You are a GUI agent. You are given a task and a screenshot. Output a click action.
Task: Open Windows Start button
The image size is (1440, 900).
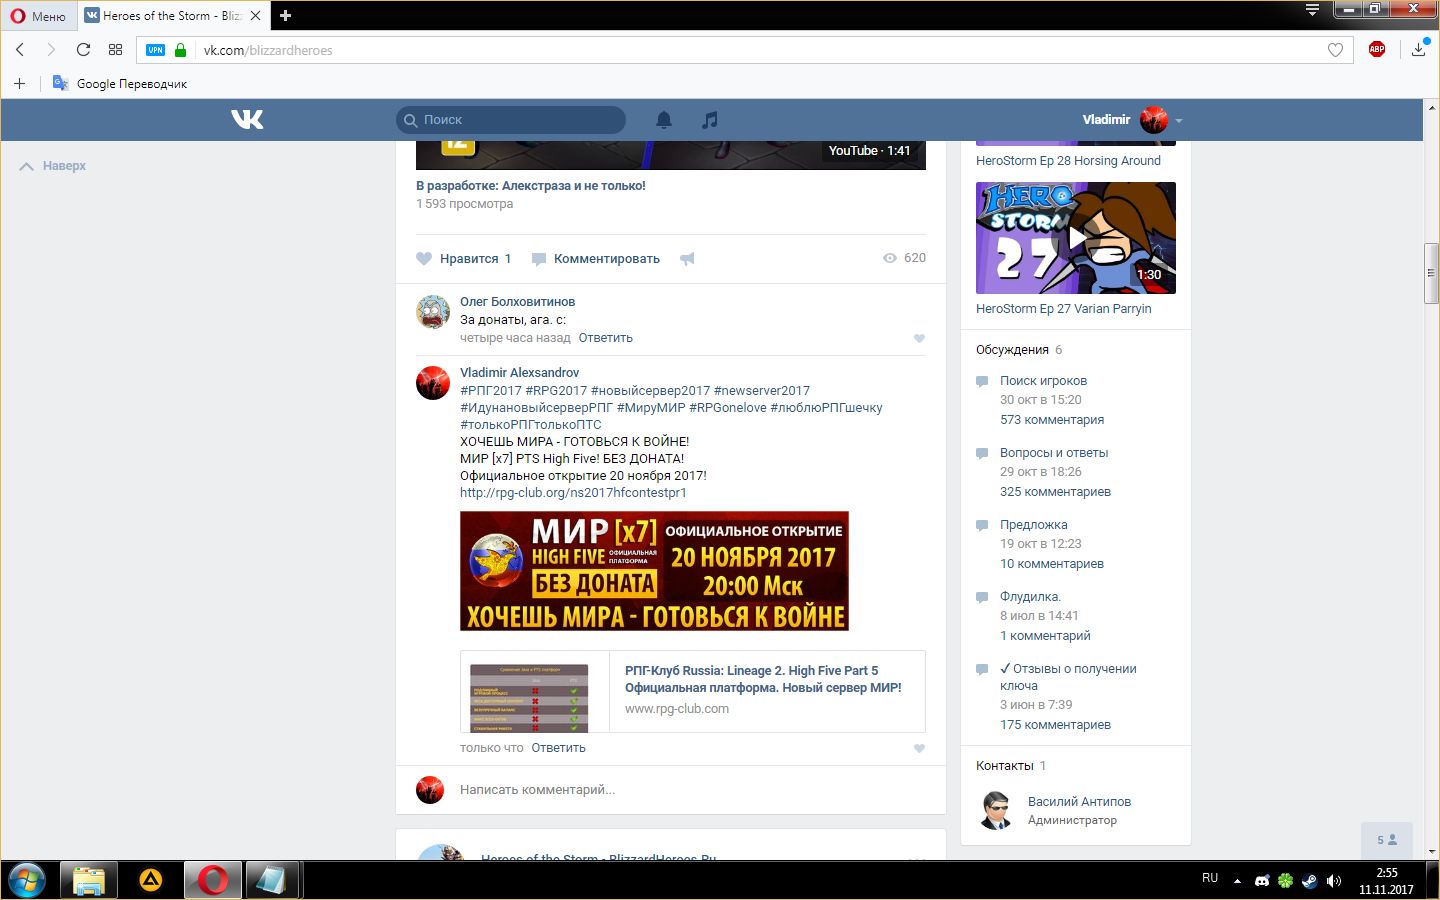27,881
